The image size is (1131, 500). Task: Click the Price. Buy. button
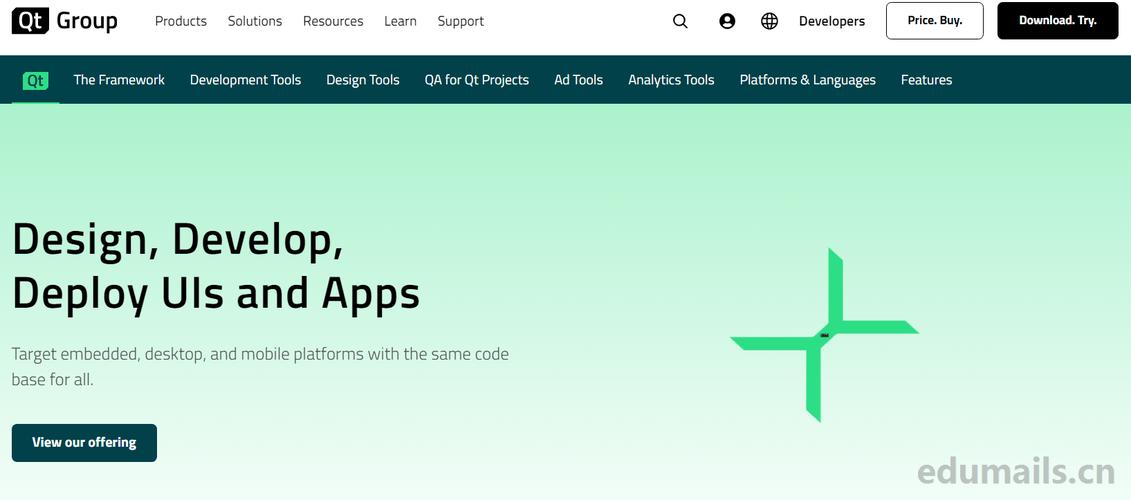[x=935, y=21]
